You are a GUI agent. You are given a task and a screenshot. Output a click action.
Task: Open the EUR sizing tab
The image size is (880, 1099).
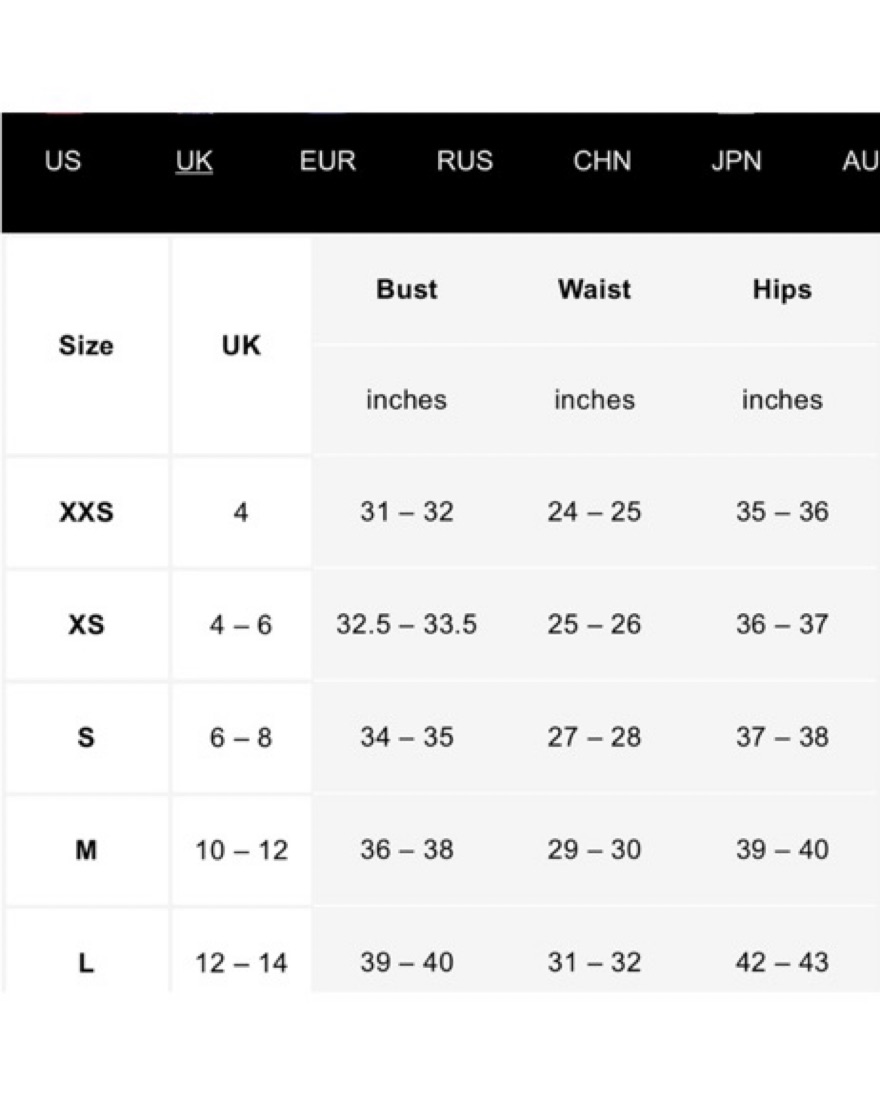[x=327, y=161]
